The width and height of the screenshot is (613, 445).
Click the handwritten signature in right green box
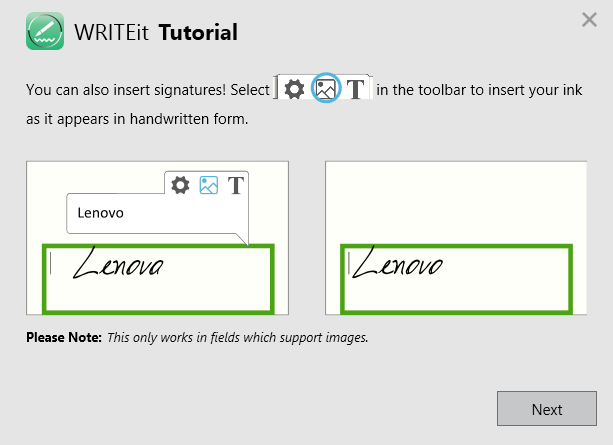(x=398, y=265)
